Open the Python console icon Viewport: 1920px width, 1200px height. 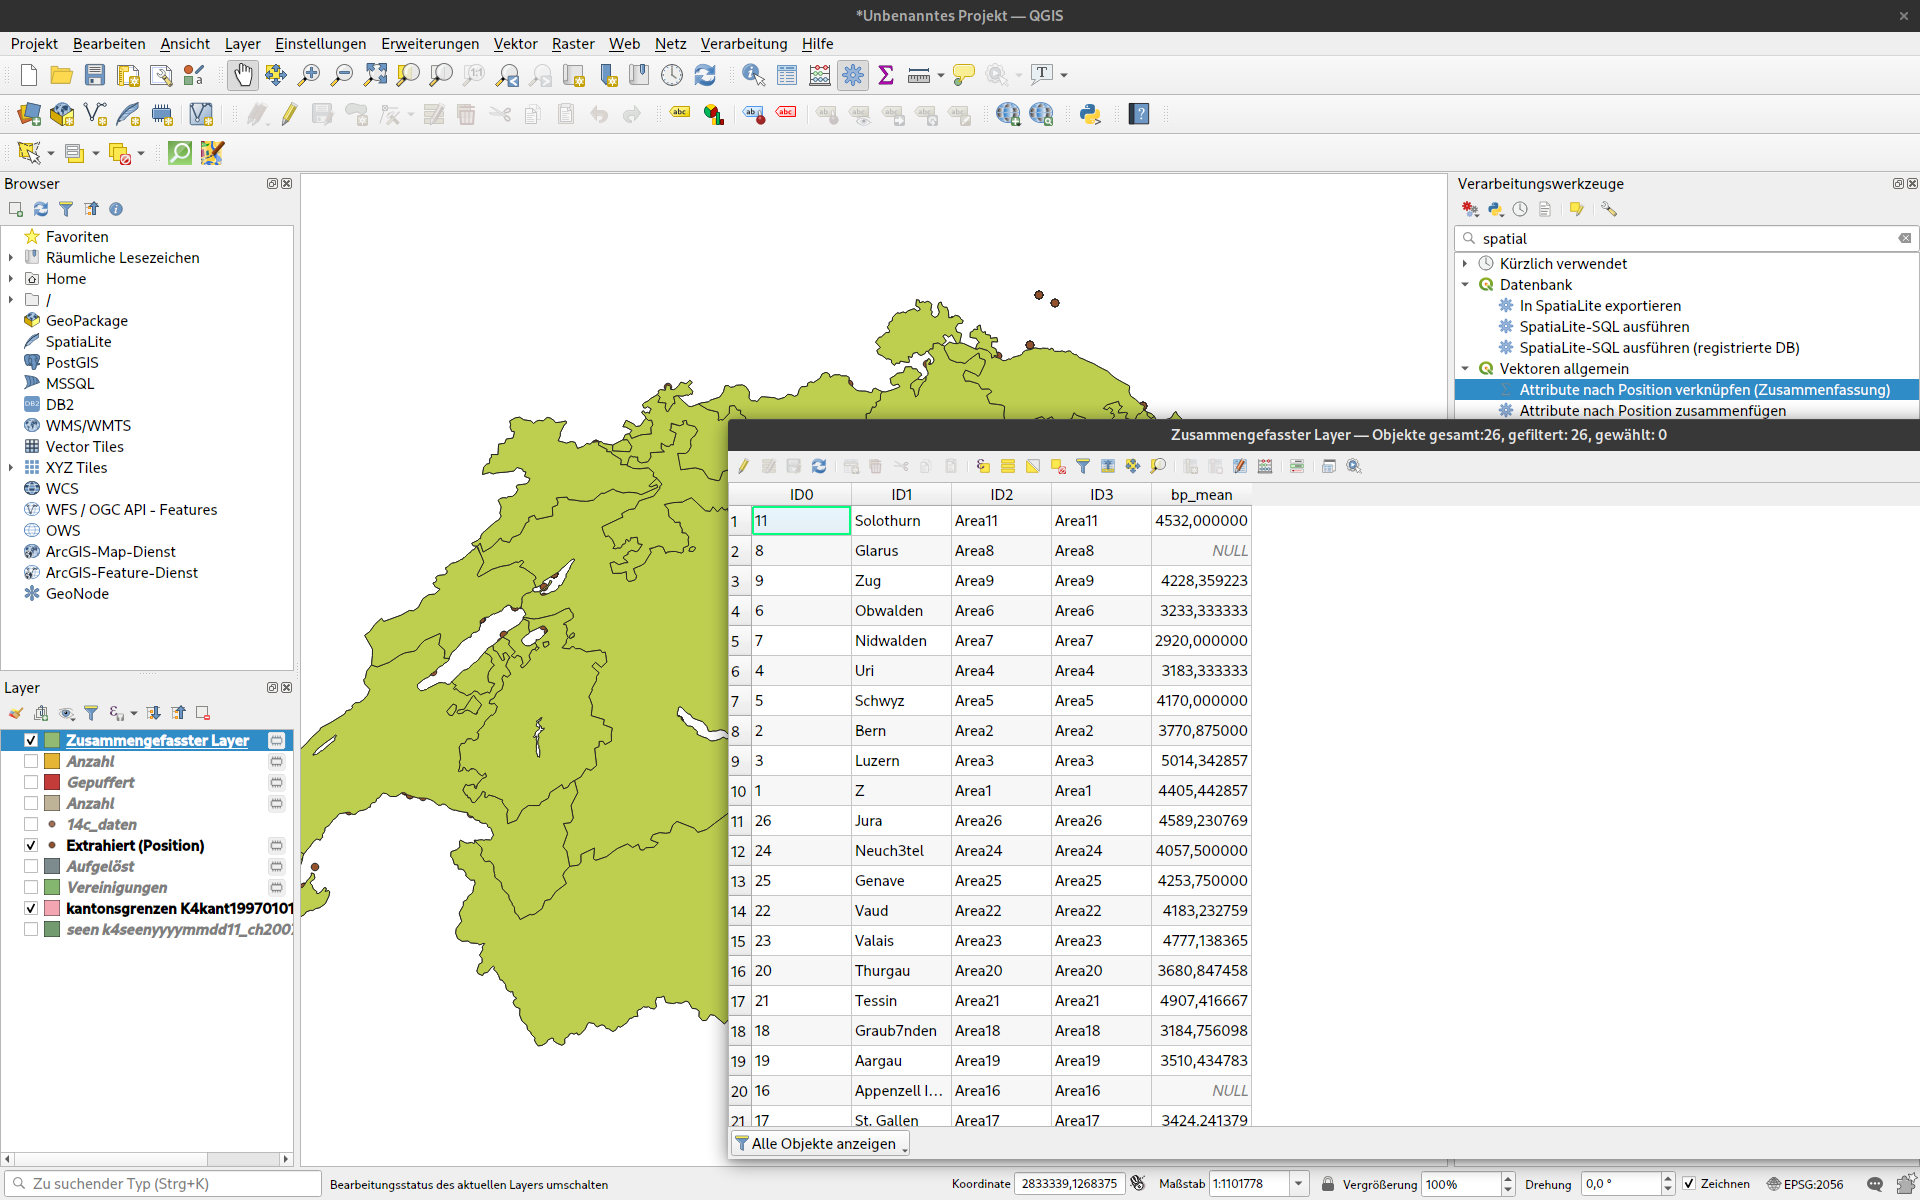pos(1090,114)
